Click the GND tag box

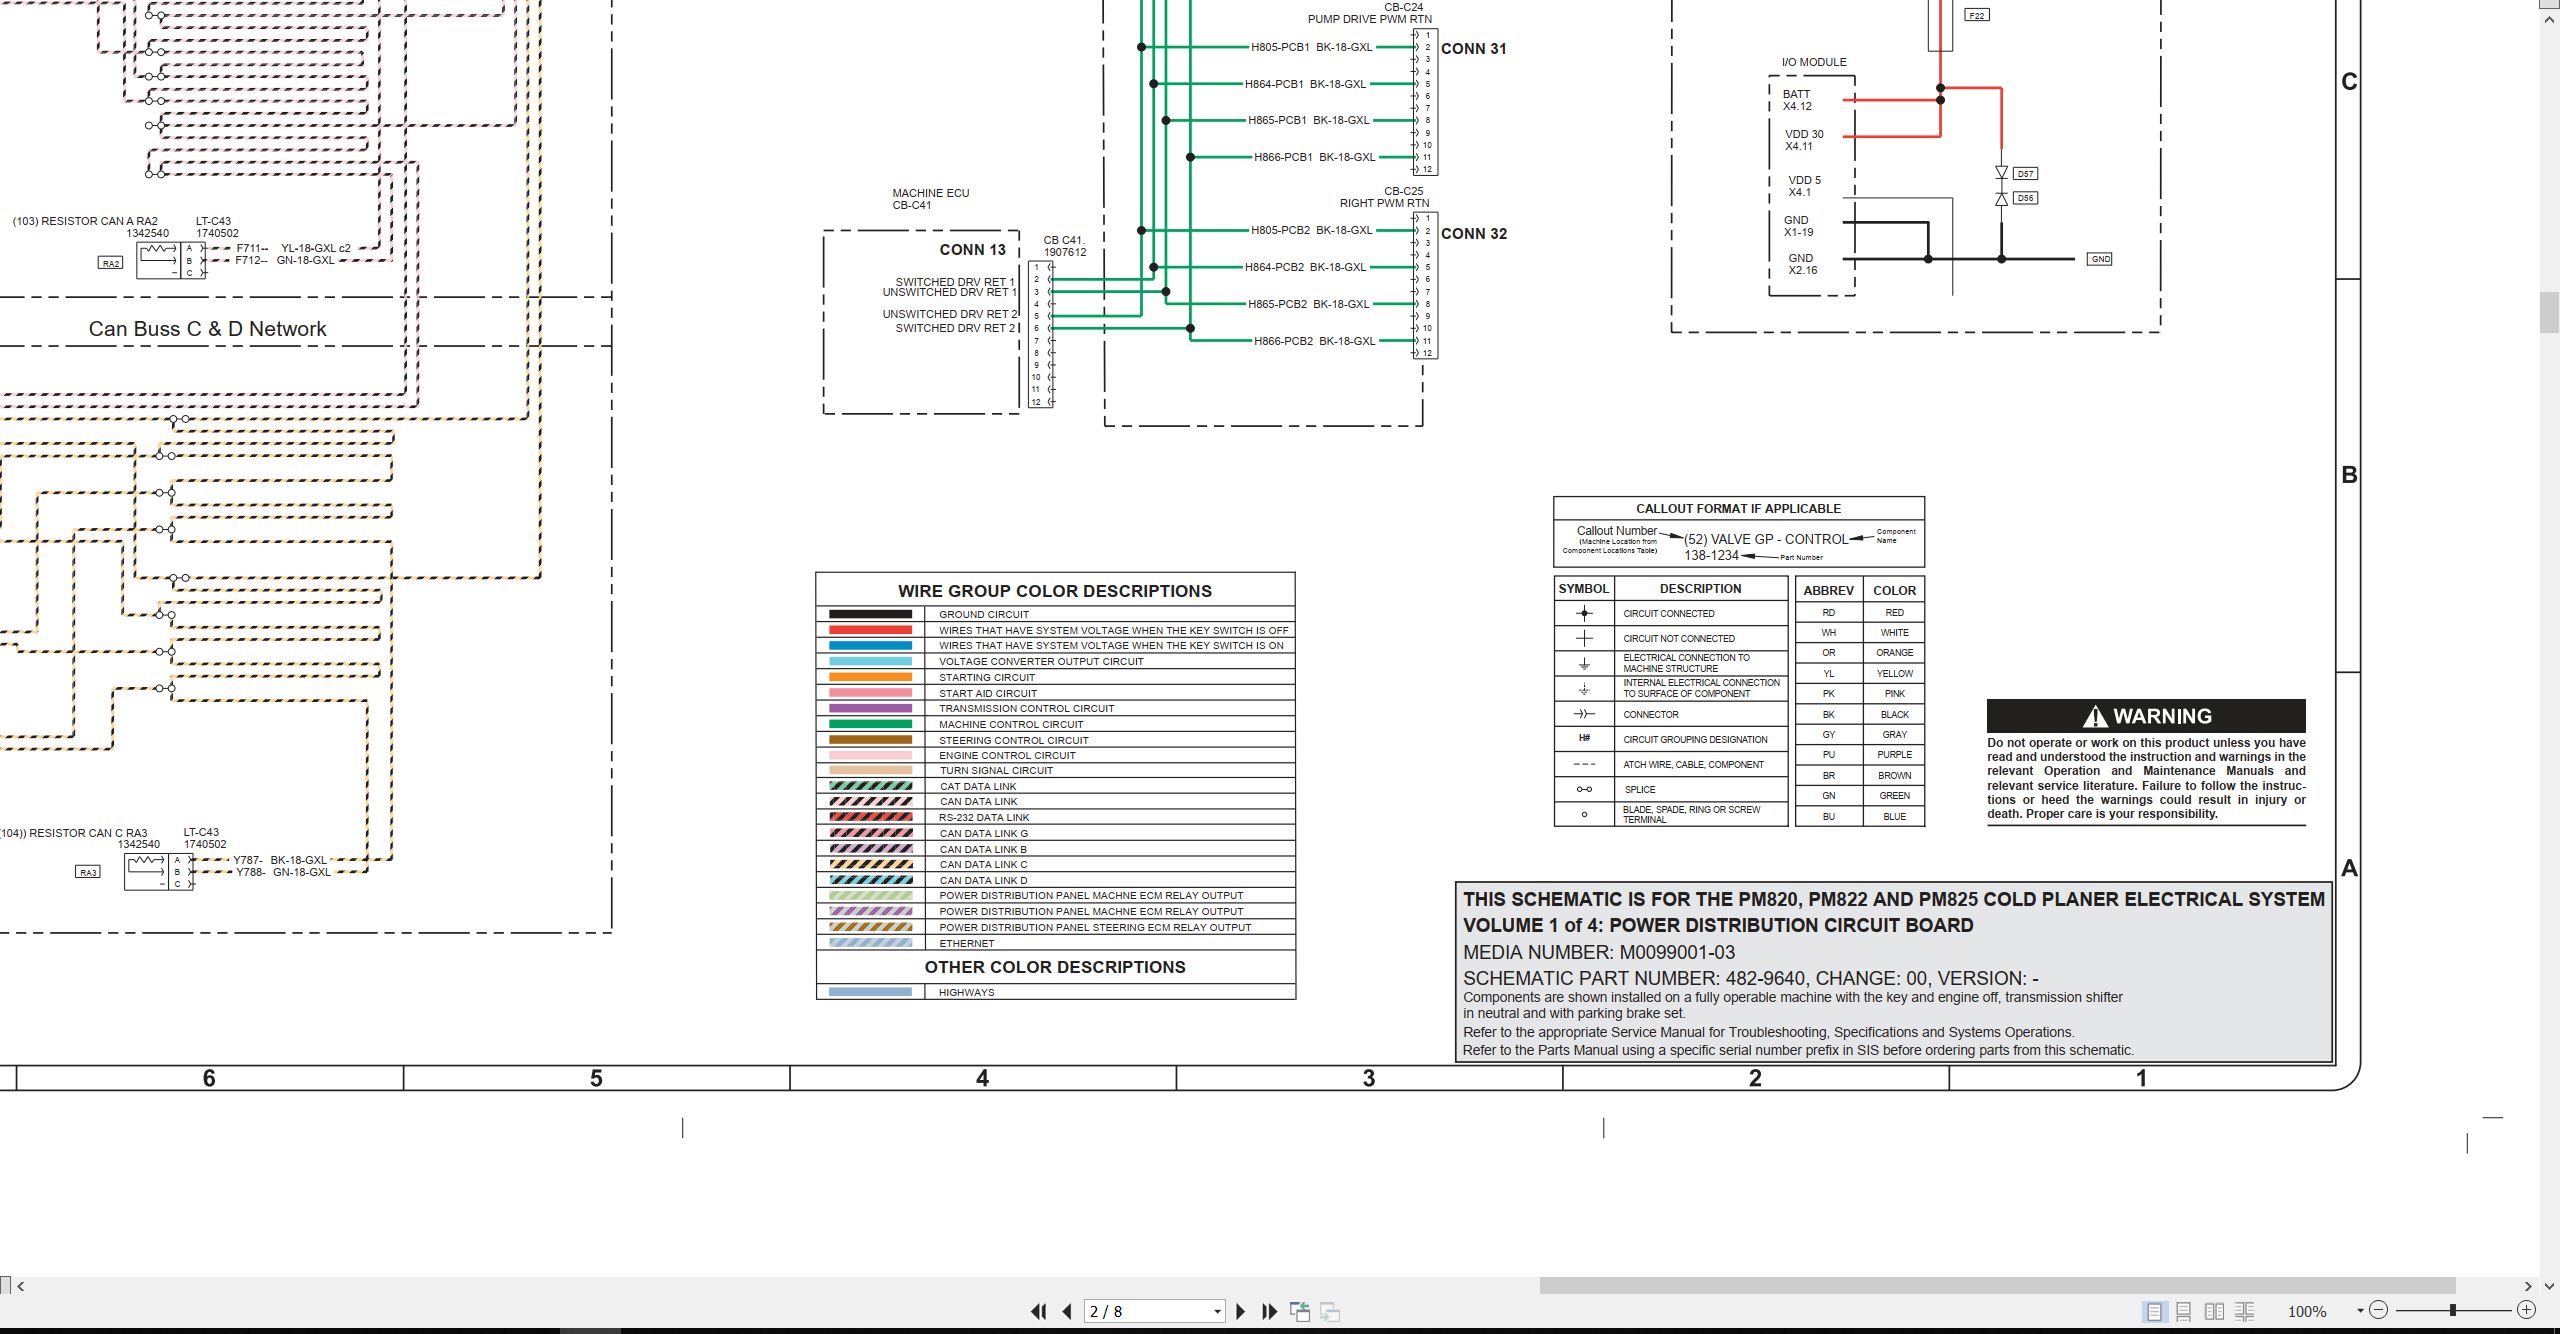click(x=2100, y=259)
